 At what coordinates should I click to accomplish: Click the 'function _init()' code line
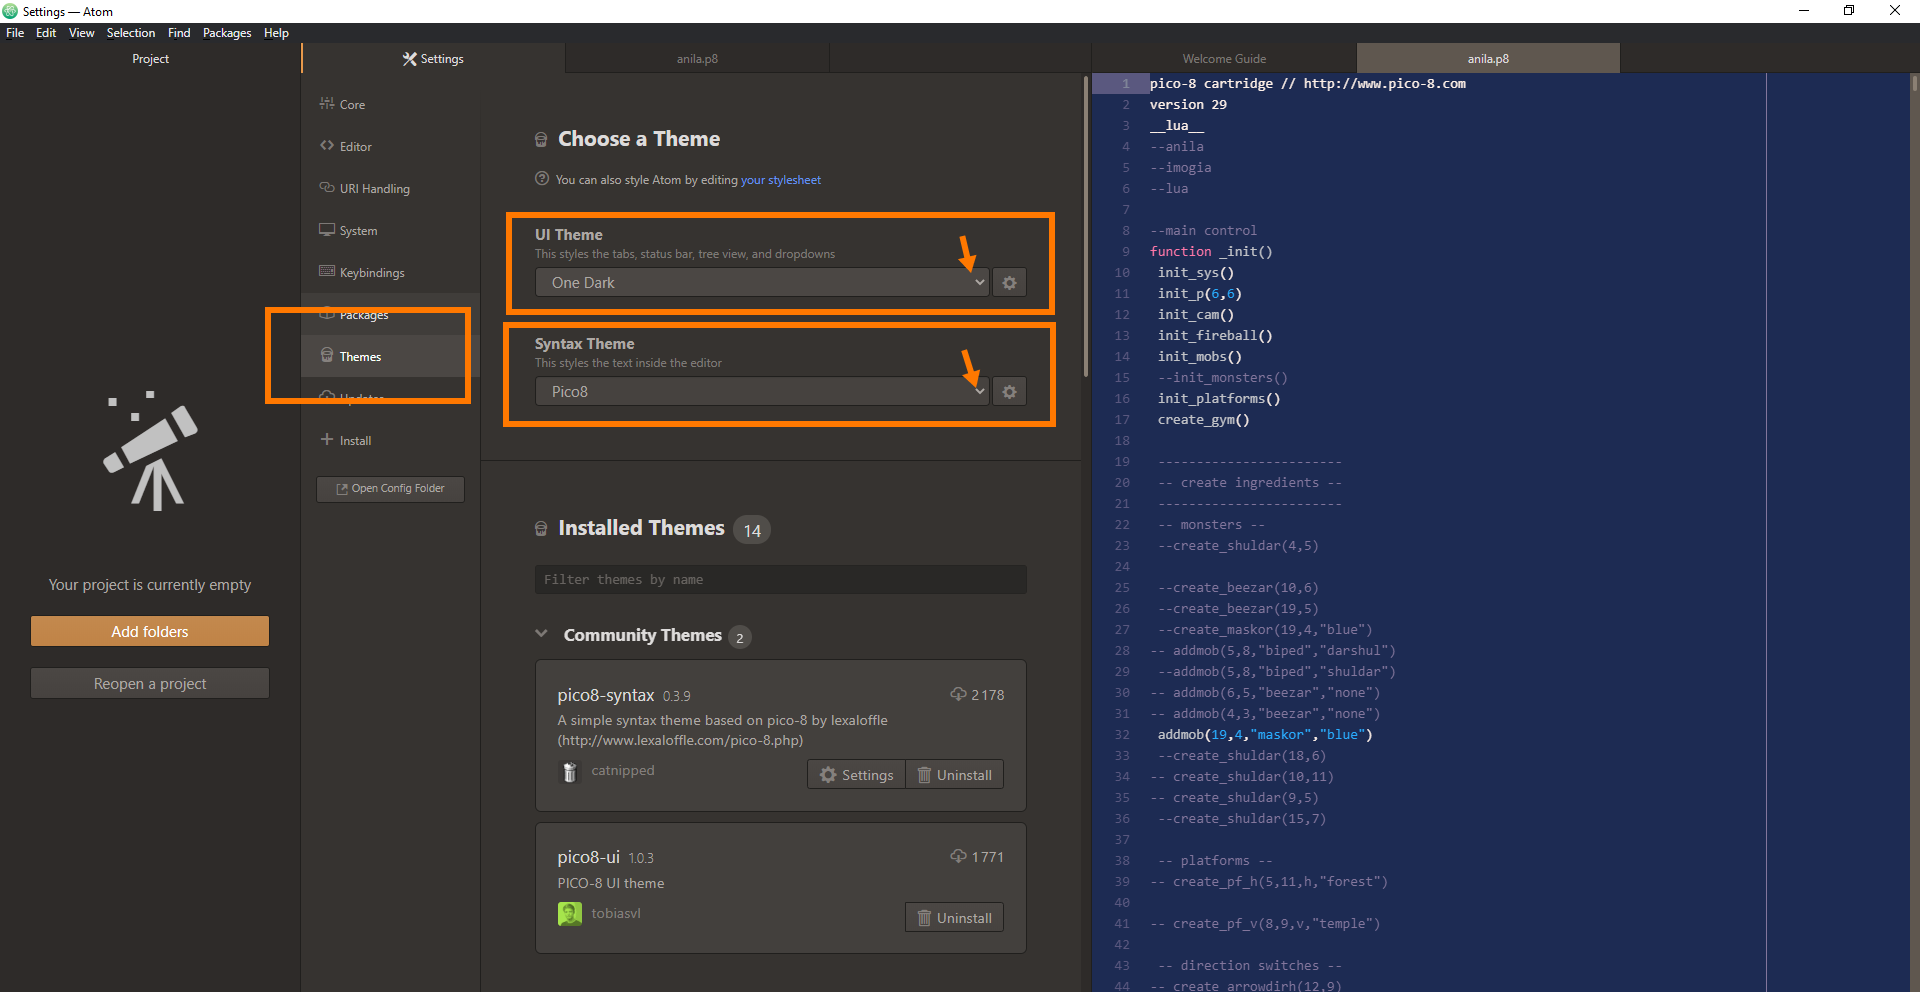click(x=1211, y=252)
